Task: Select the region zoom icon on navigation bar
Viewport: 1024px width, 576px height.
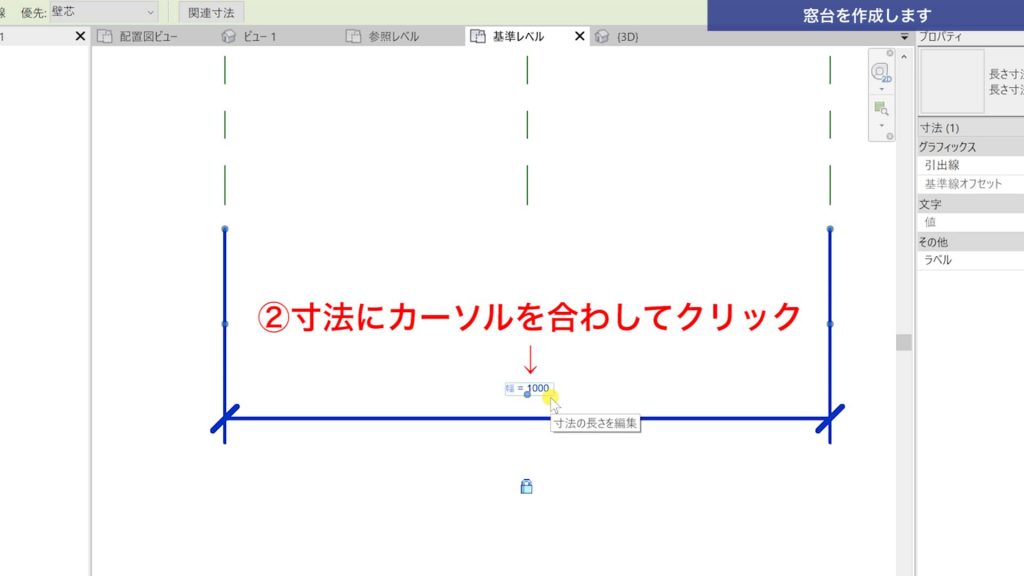Action: (x=880, y=107)
